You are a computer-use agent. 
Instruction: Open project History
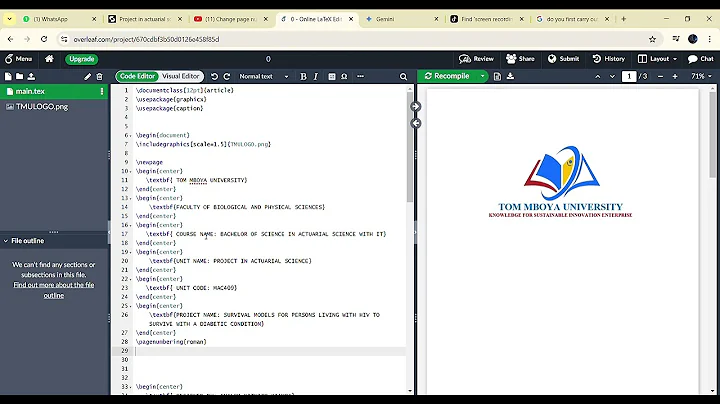608,59
